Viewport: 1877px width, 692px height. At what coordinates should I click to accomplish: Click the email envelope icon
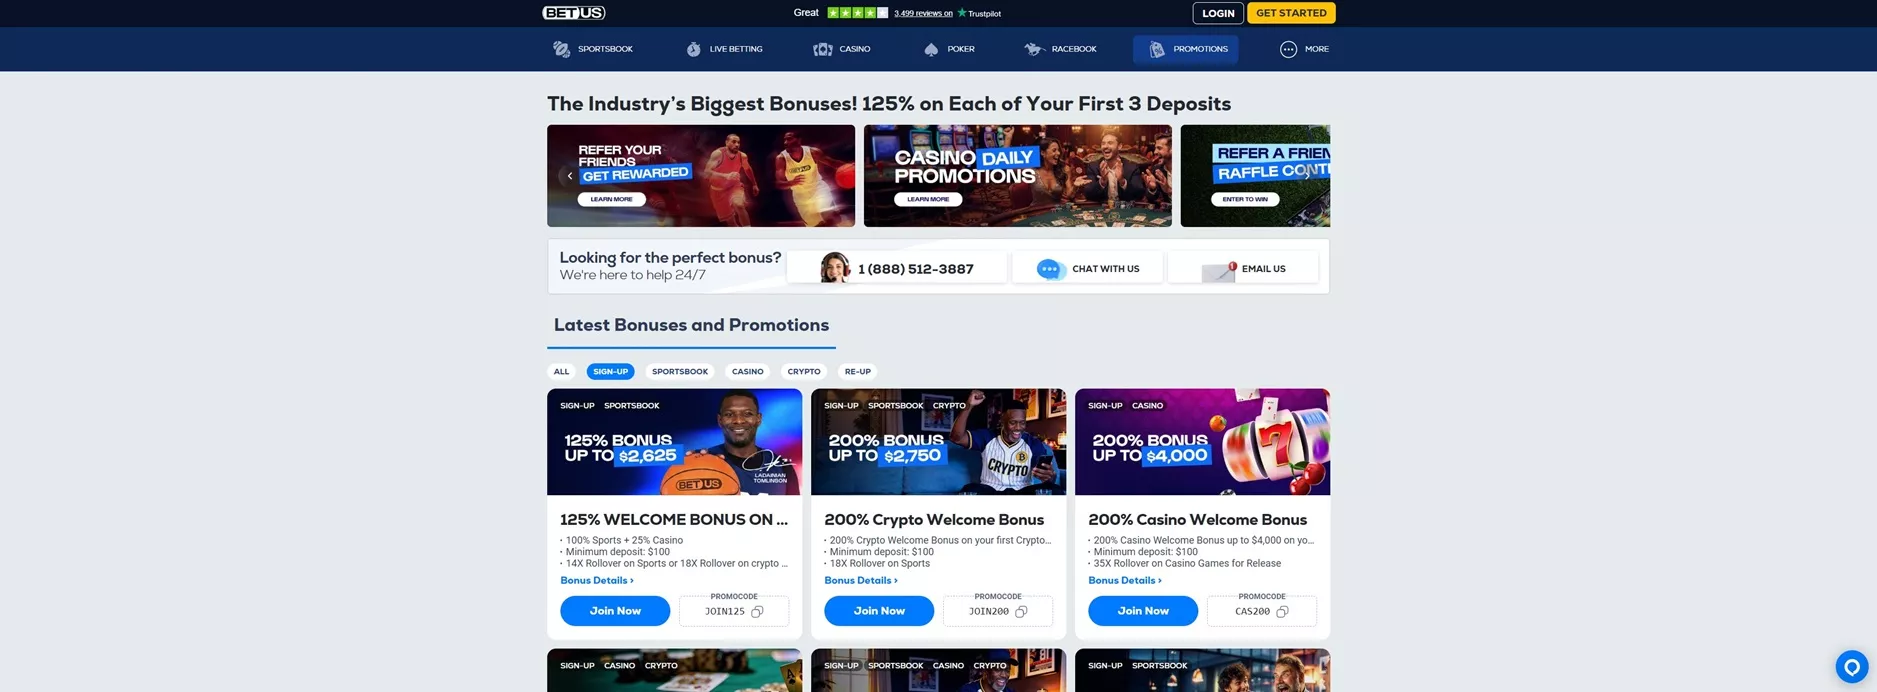point(1219,271)
